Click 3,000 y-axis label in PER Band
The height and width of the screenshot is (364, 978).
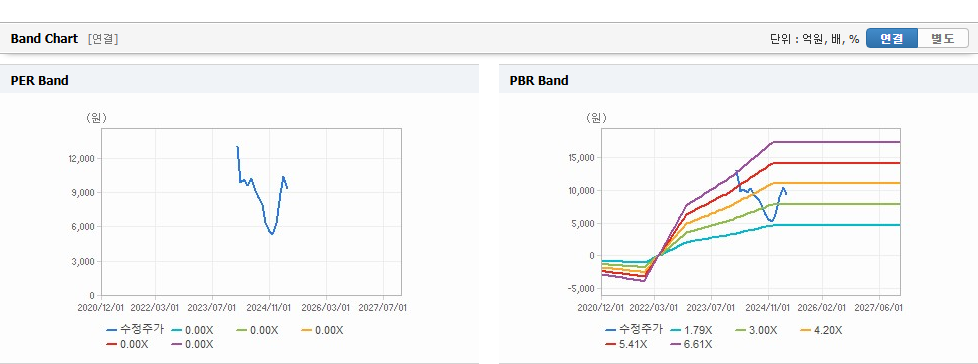coord(83,261)
